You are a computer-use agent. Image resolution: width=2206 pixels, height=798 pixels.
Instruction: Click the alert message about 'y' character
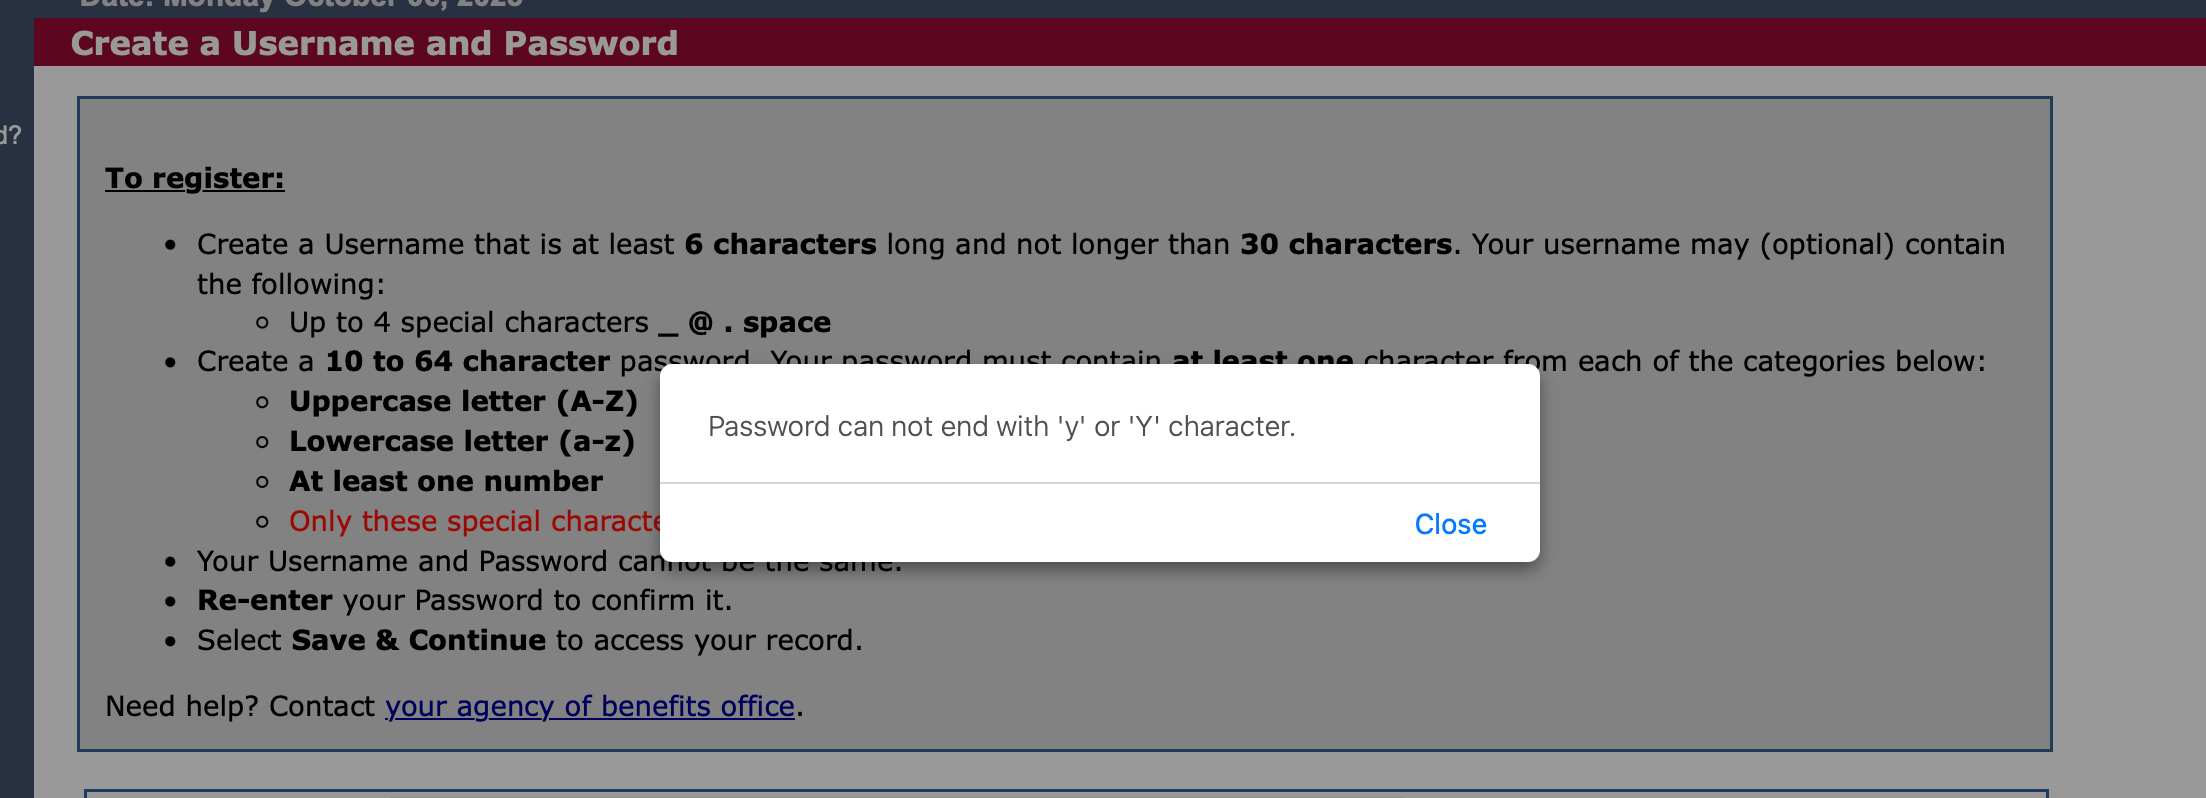pos(1001,427)
